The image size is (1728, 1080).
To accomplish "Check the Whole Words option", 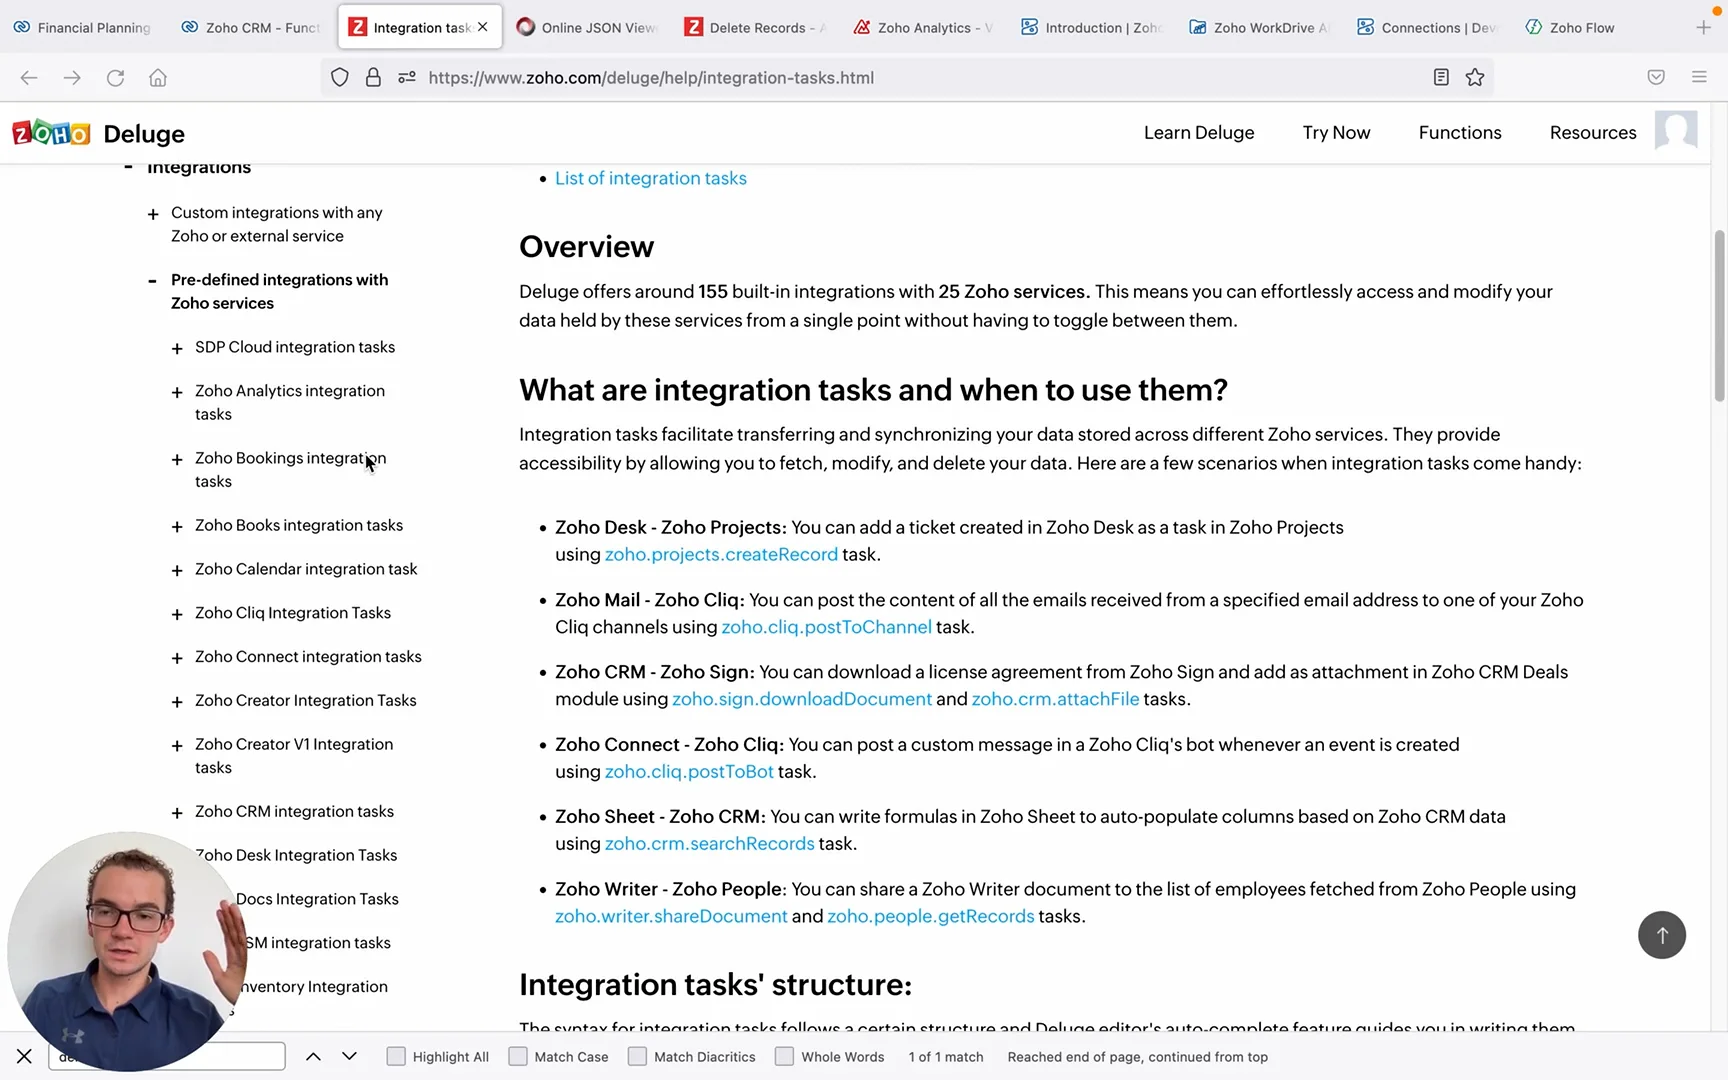I will [x=785, y=1056].
